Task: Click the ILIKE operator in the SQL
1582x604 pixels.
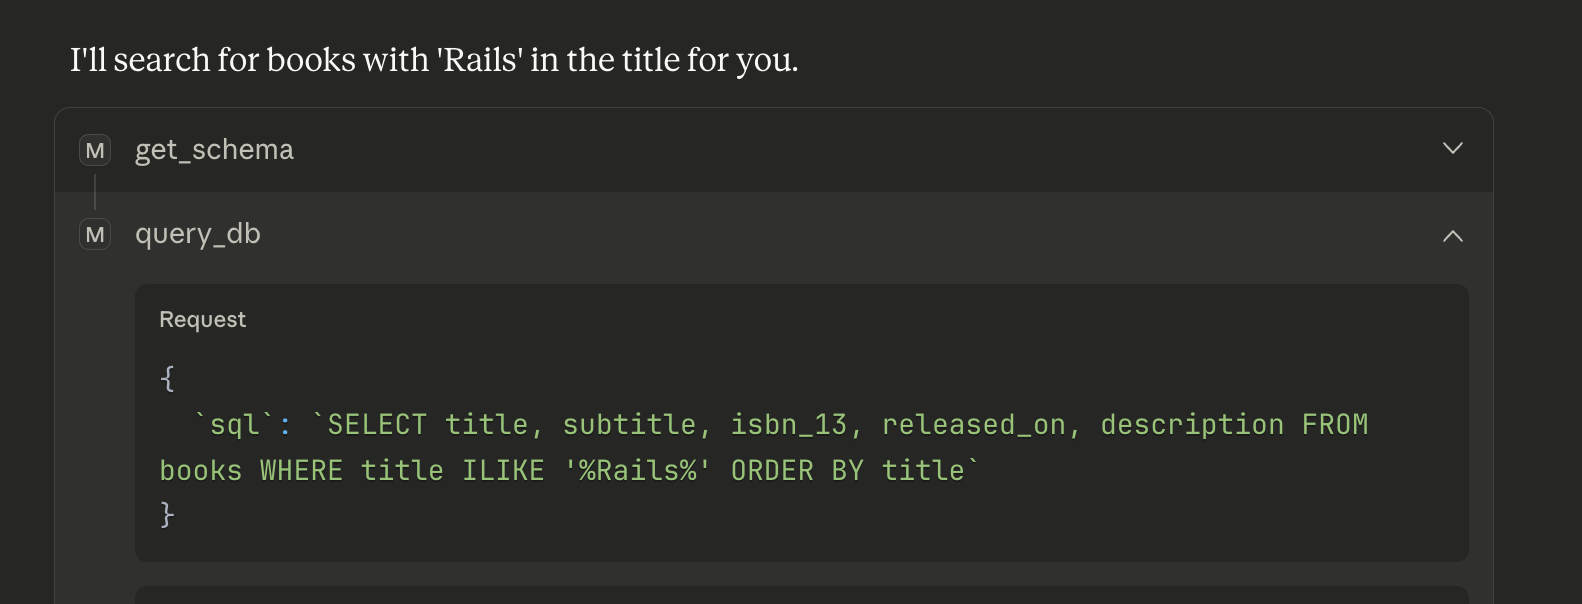Action: tap(503, 471)
